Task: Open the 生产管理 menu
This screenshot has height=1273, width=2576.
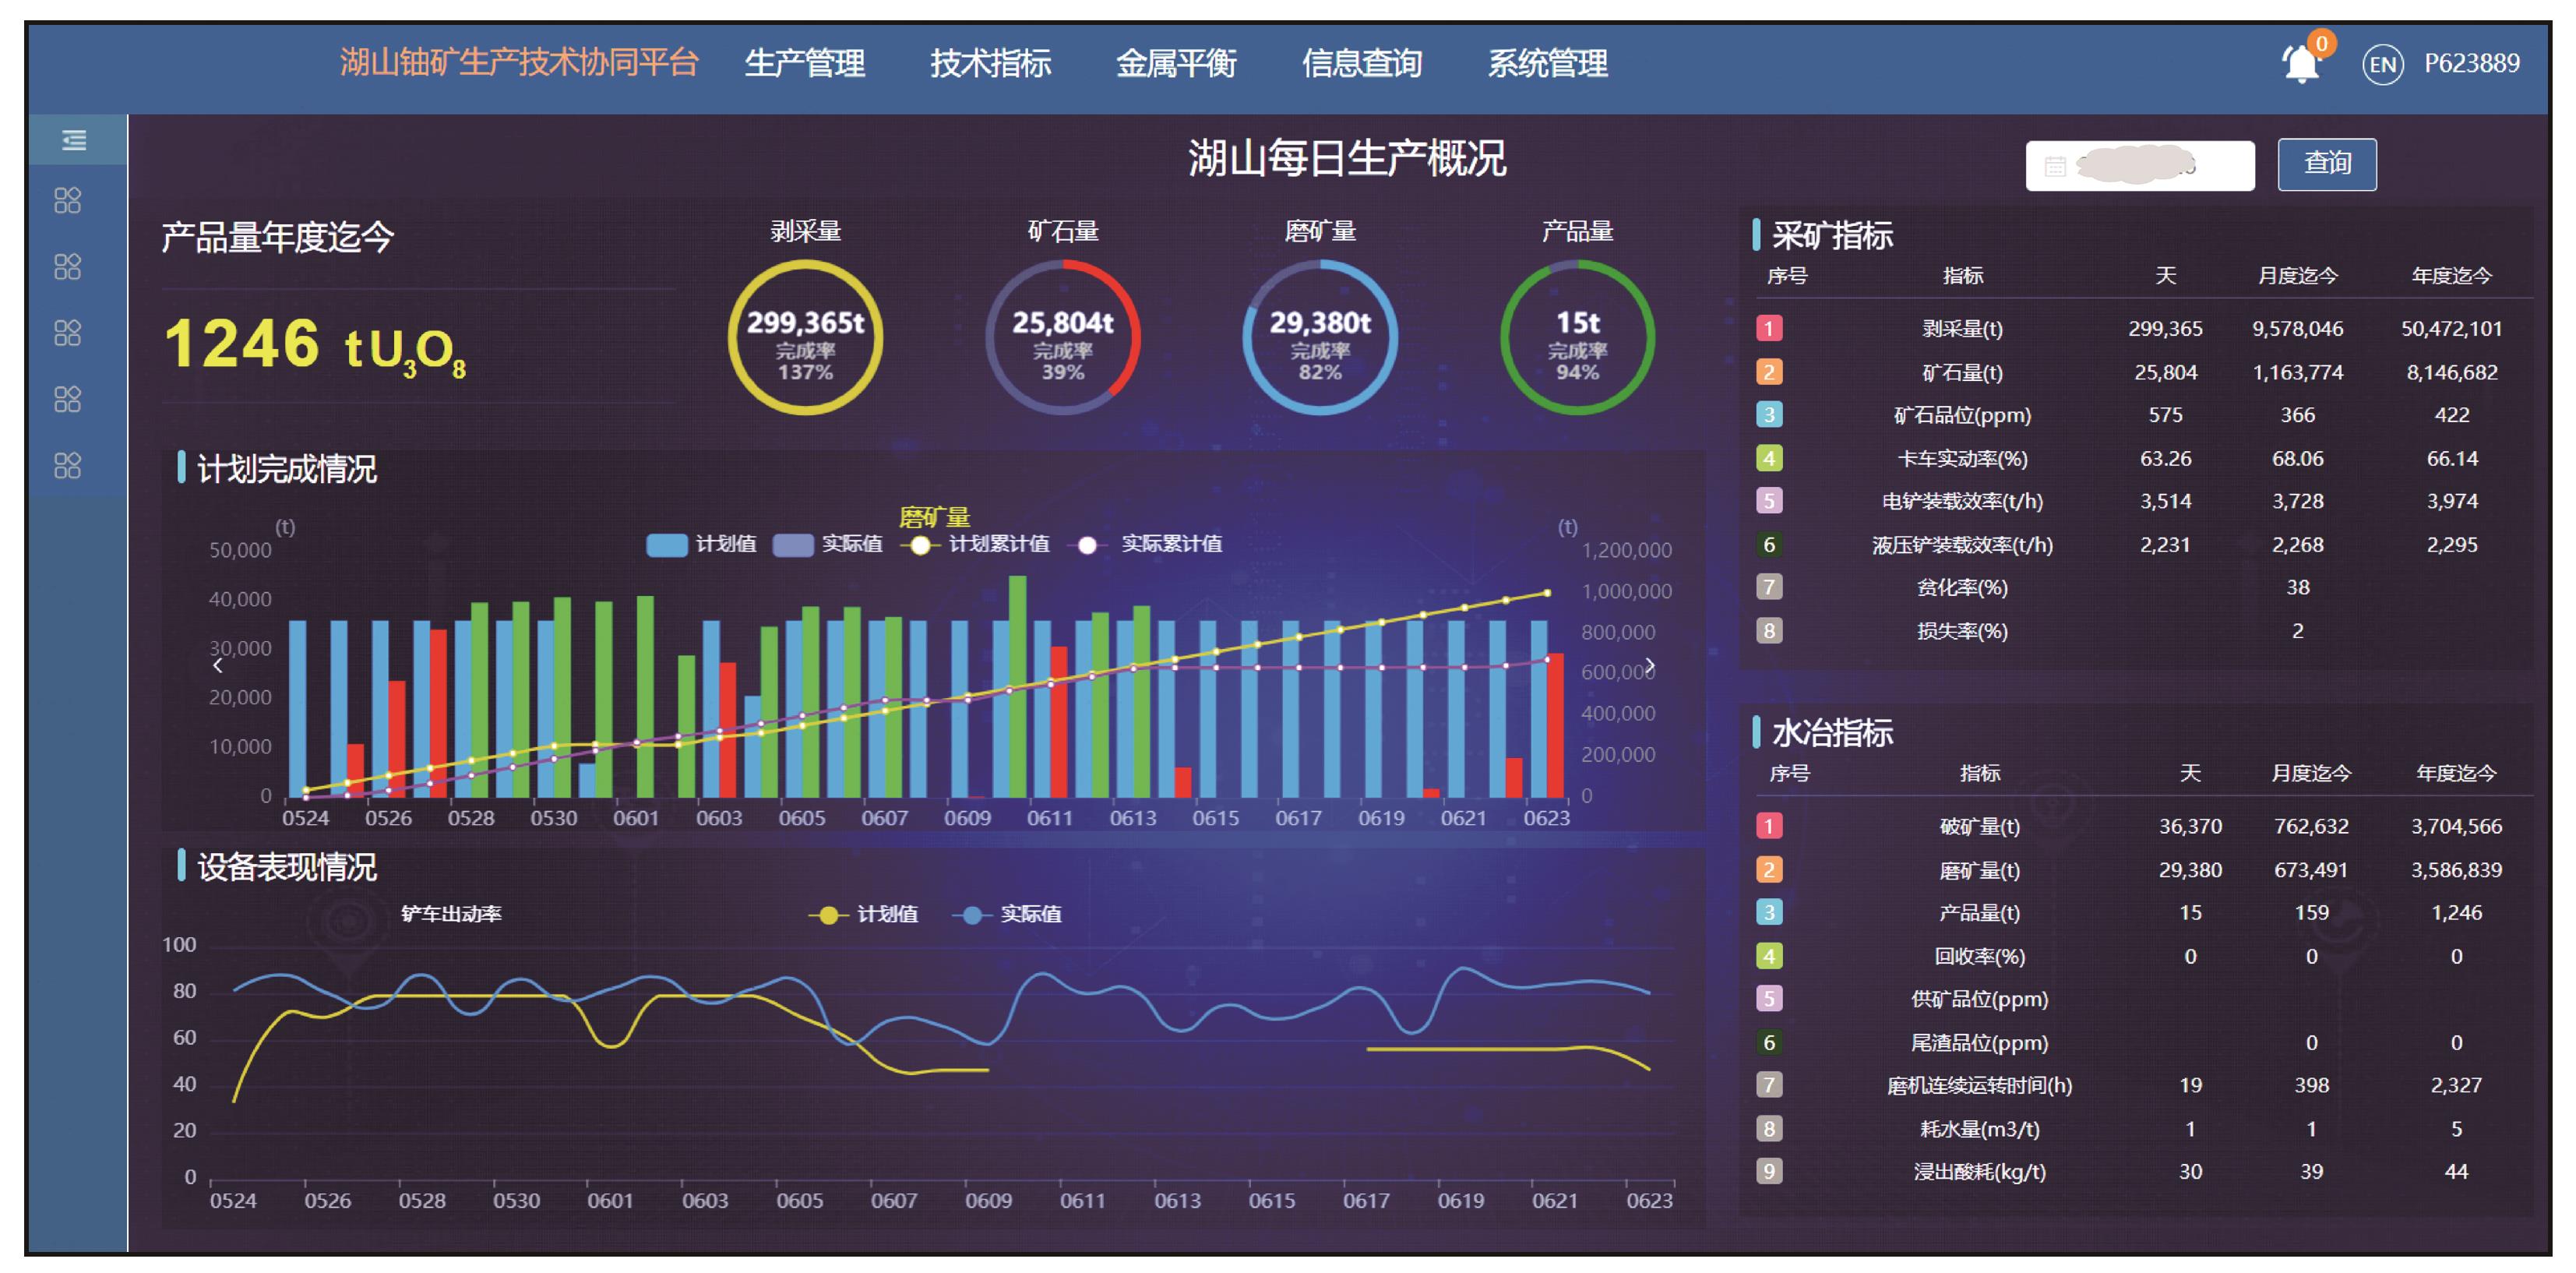Action: point(804,64)
